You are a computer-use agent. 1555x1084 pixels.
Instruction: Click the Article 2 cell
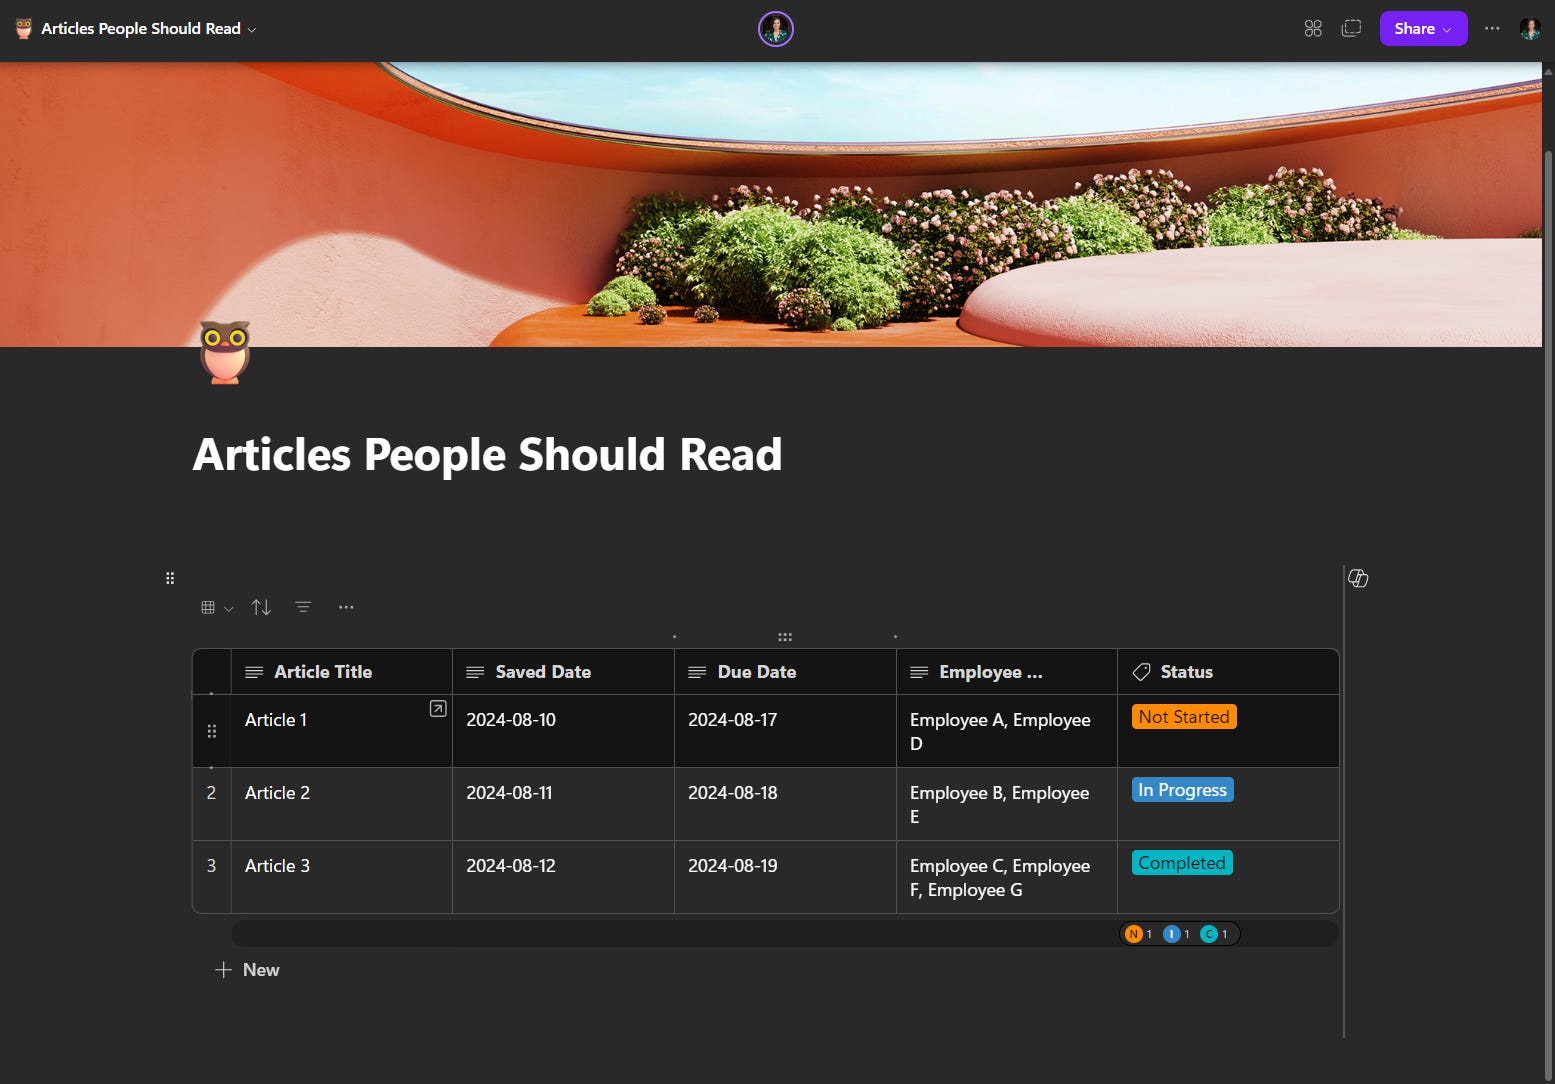[342, 804]
